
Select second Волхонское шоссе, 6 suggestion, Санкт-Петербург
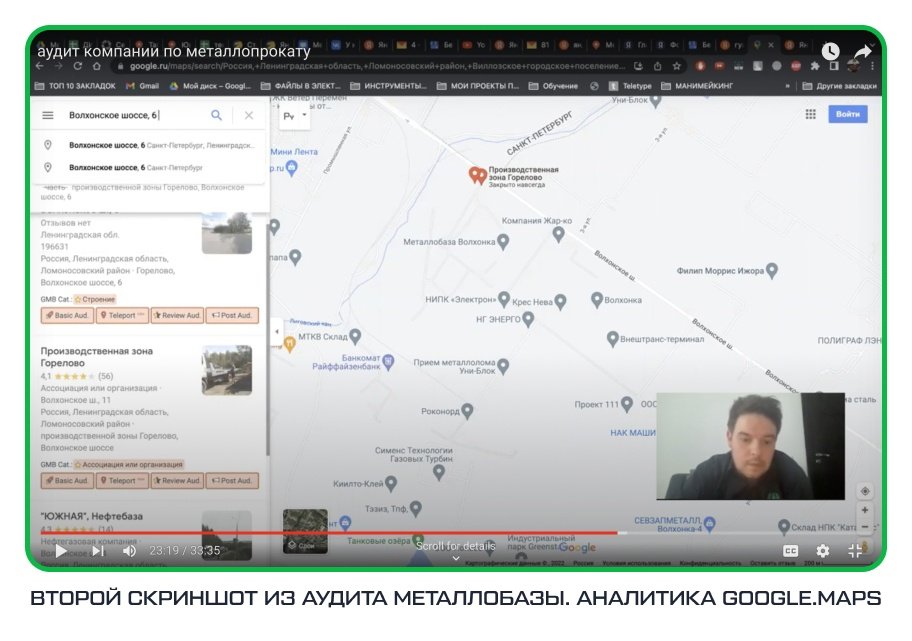pyautogui.click(x=149, y=168)
